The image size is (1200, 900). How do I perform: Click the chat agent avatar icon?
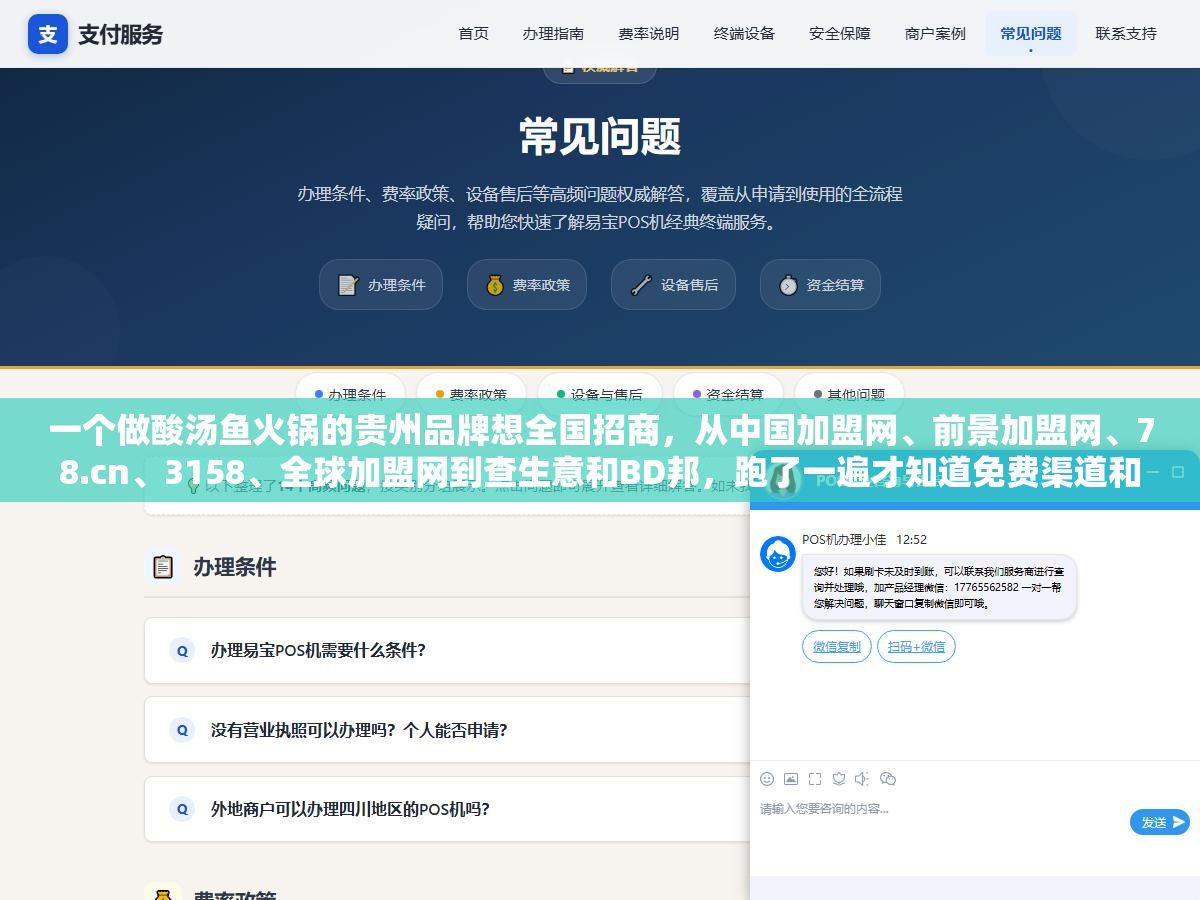pos(778,554)
